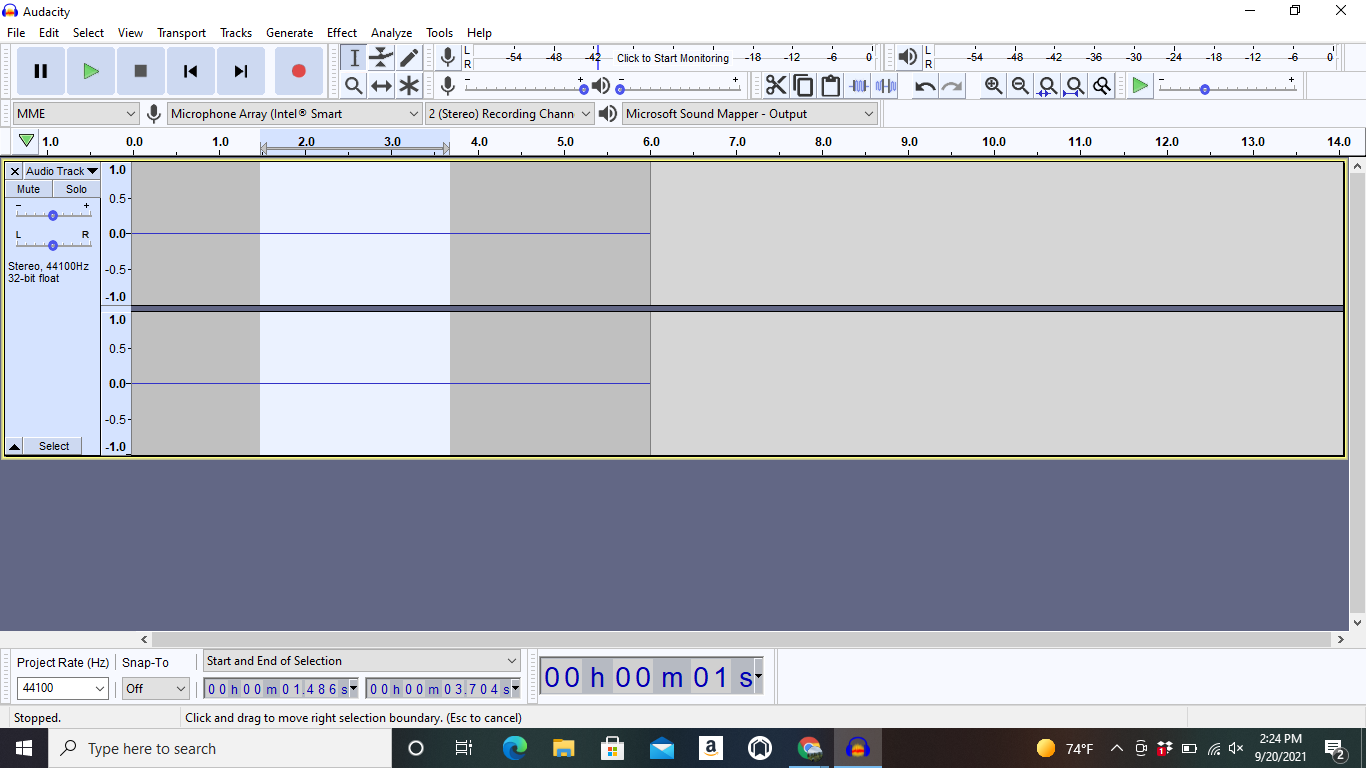Solo the Audio Track
Screen dimensions: 1366x768
(x=76, y=188)
